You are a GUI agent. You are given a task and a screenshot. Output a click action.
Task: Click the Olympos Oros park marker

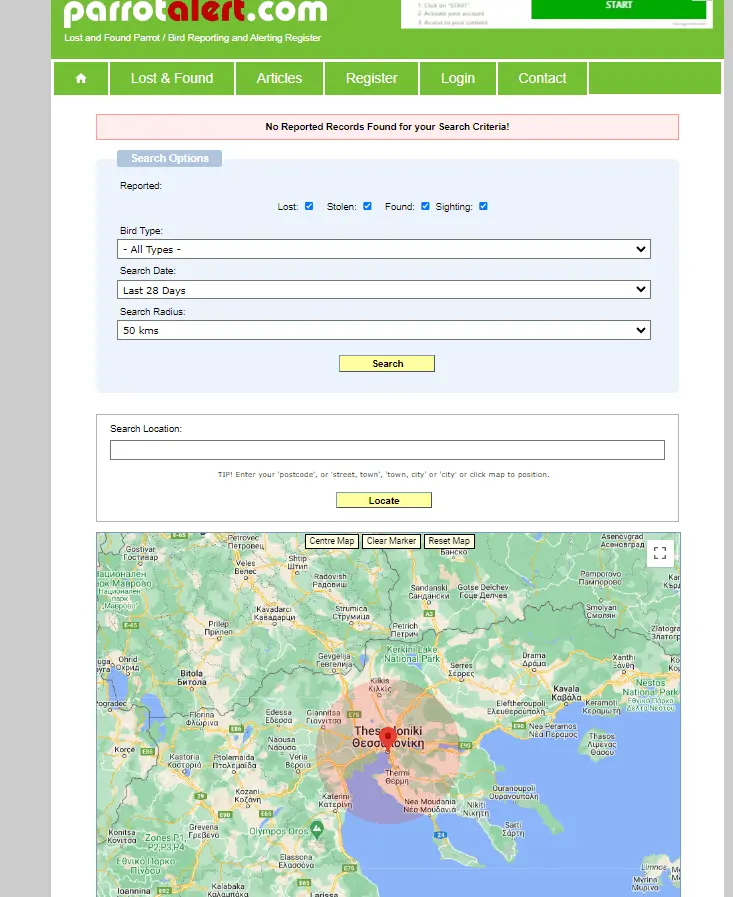coord(317,830)
